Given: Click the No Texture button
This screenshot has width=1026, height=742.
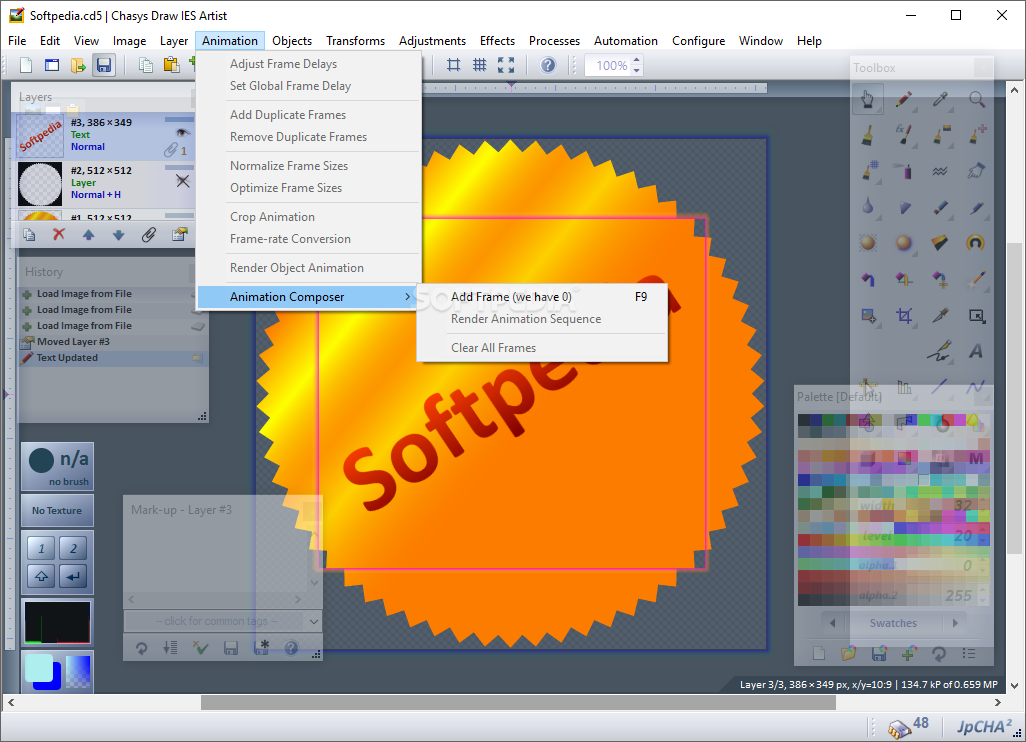Looking at the screenshot, I should coord(57,510).
